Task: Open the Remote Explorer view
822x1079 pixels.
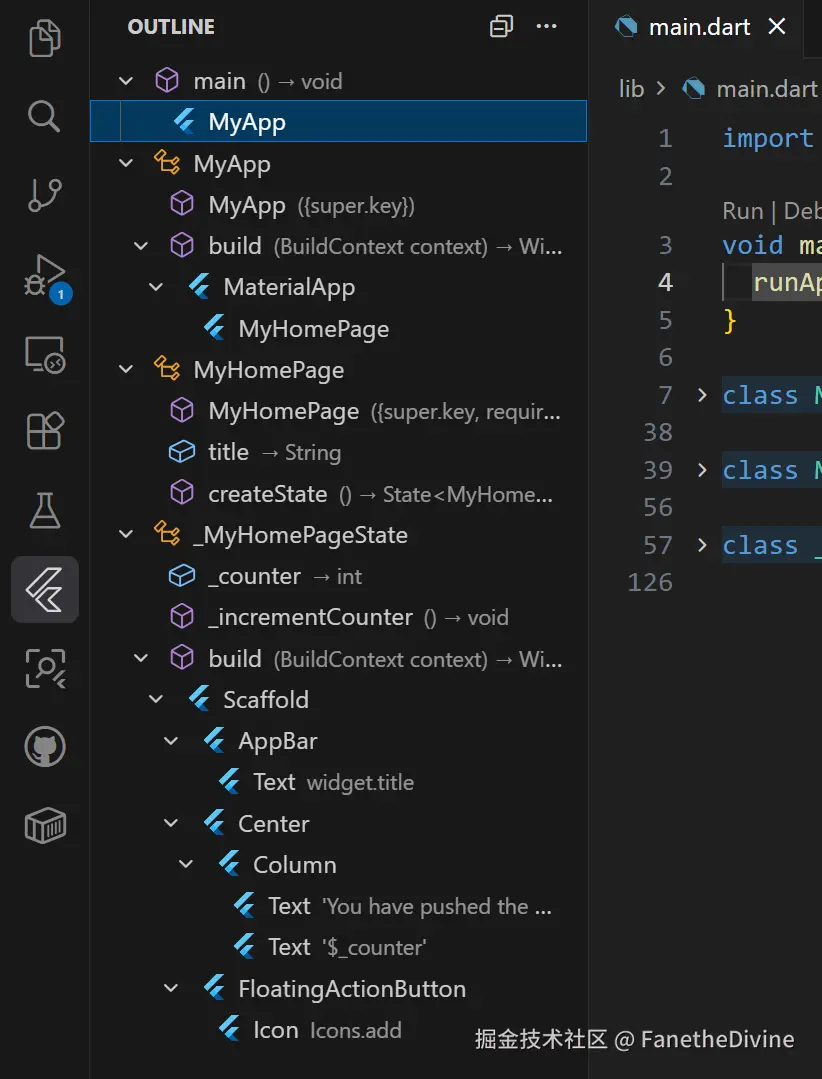Action: (x=44, y=354)
